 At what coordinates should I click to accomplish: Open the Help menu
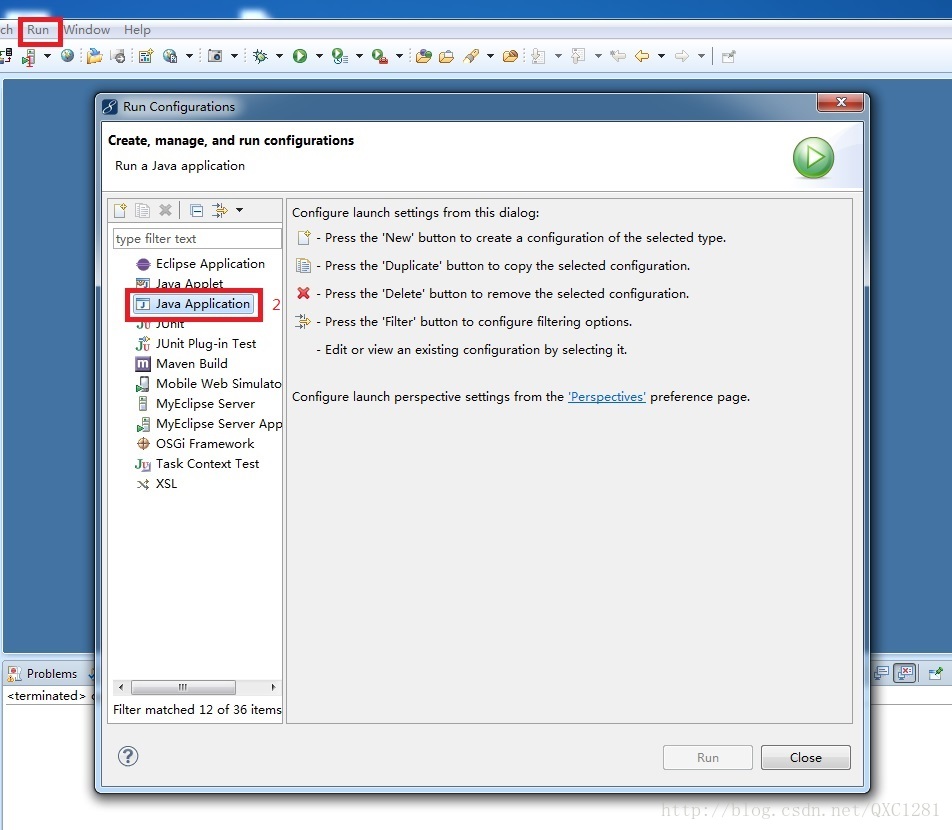coord(137,30)
